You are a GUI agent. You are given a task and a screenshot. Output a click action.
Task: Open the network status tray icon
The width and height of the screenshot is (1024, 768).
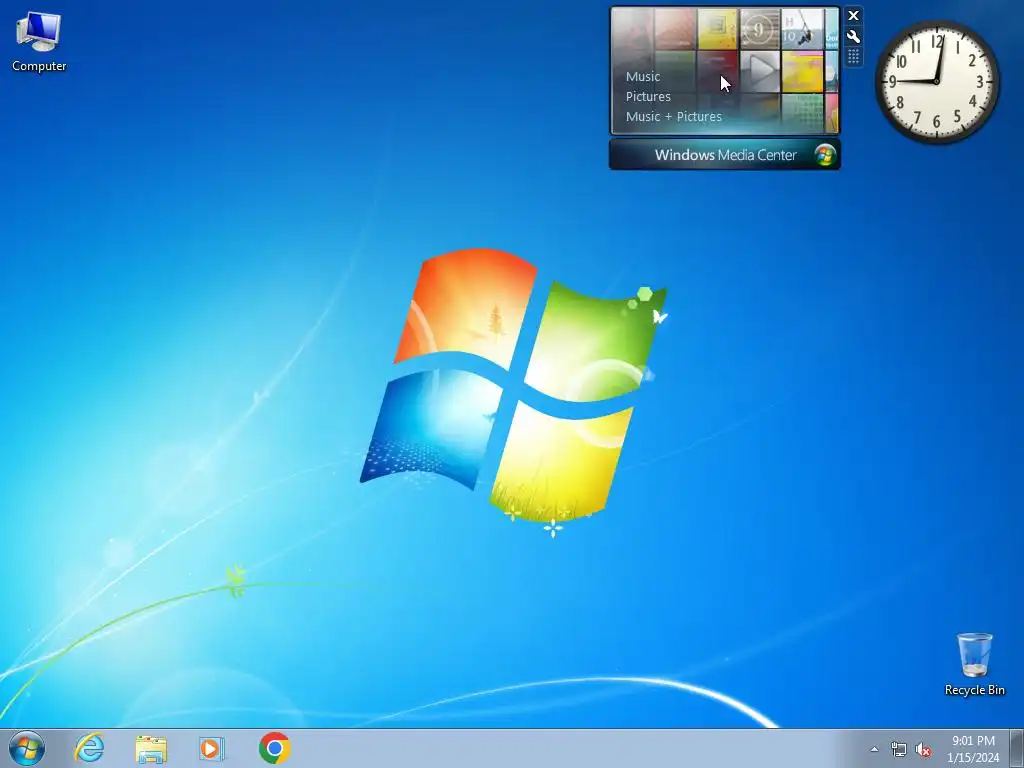pos(899,749)
